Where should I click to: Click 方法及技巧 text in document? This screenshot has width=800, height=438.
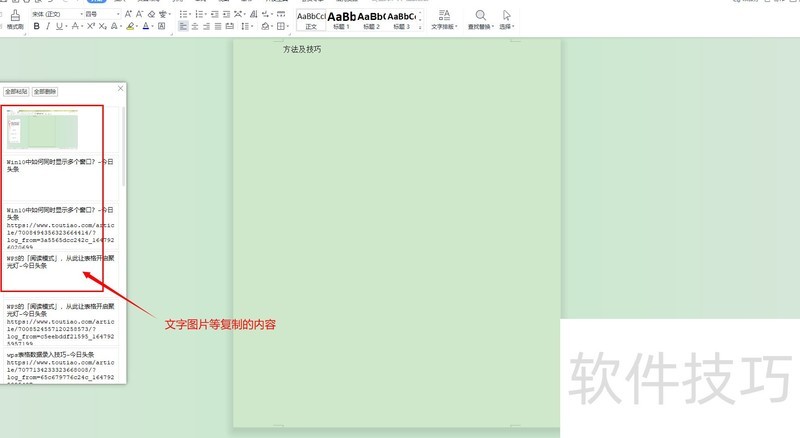(302, 49)
